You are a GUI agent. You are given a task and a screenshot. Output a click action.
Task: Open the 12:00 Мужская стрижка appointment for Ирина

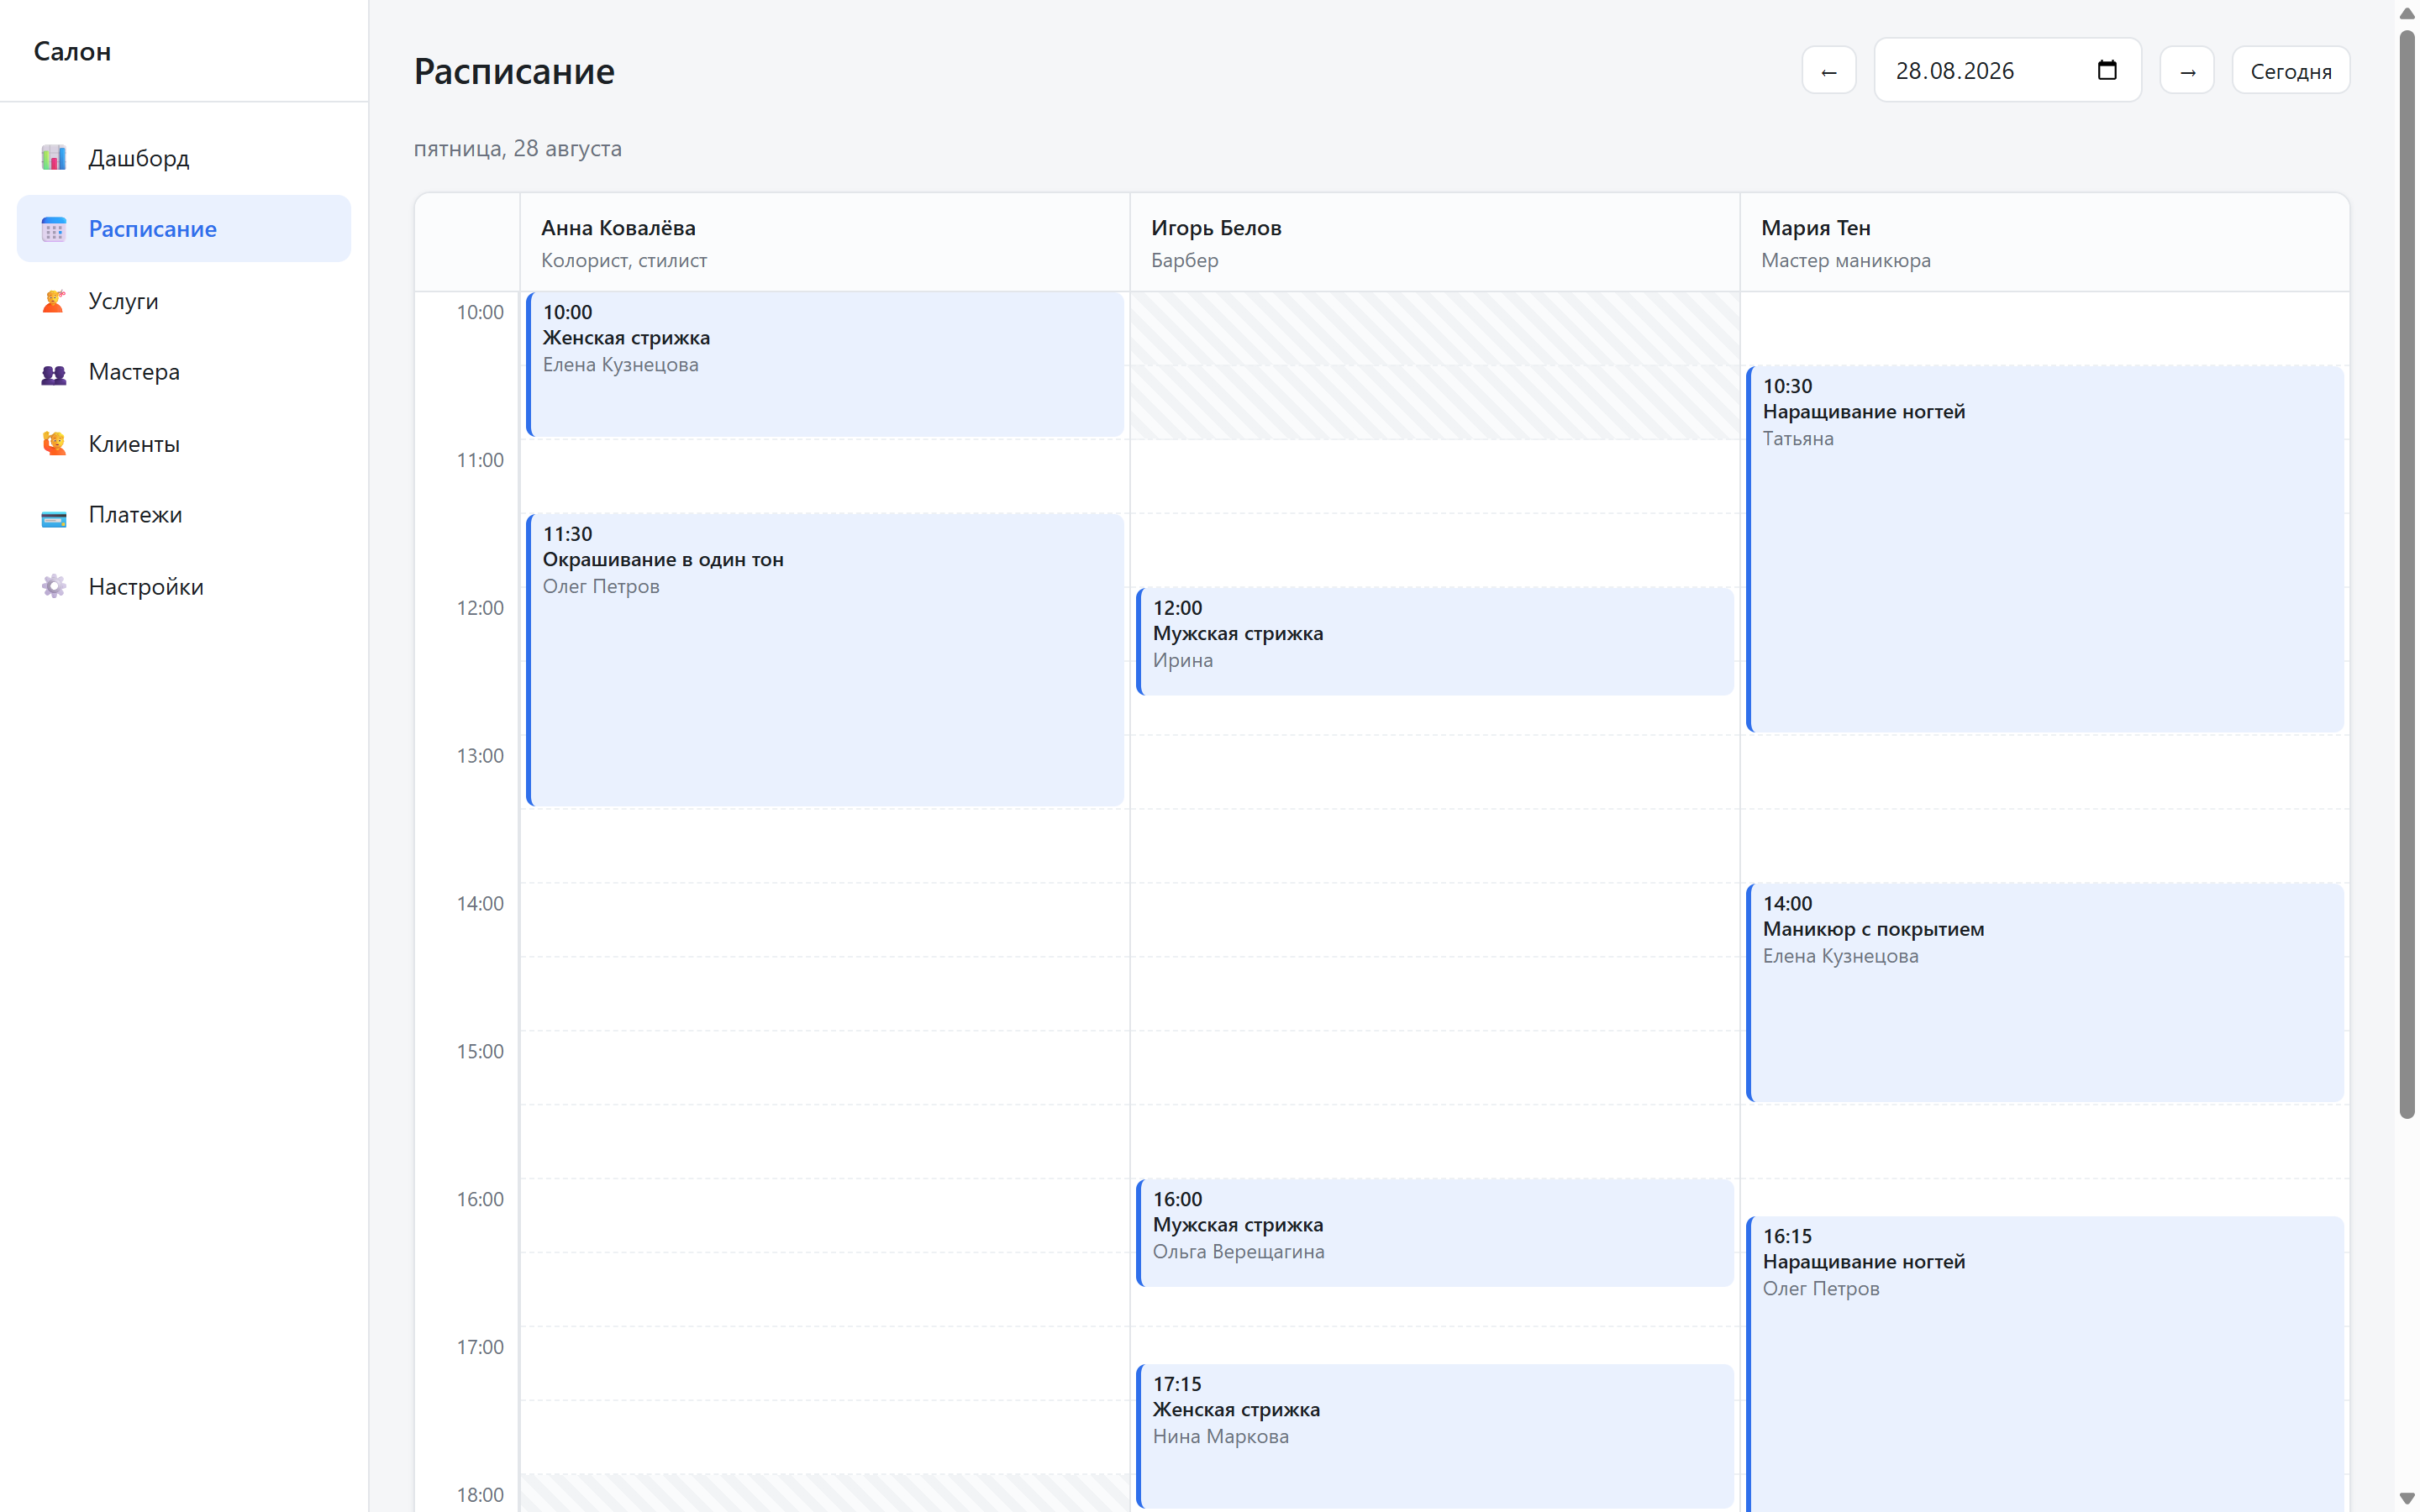pos(1435,641)
